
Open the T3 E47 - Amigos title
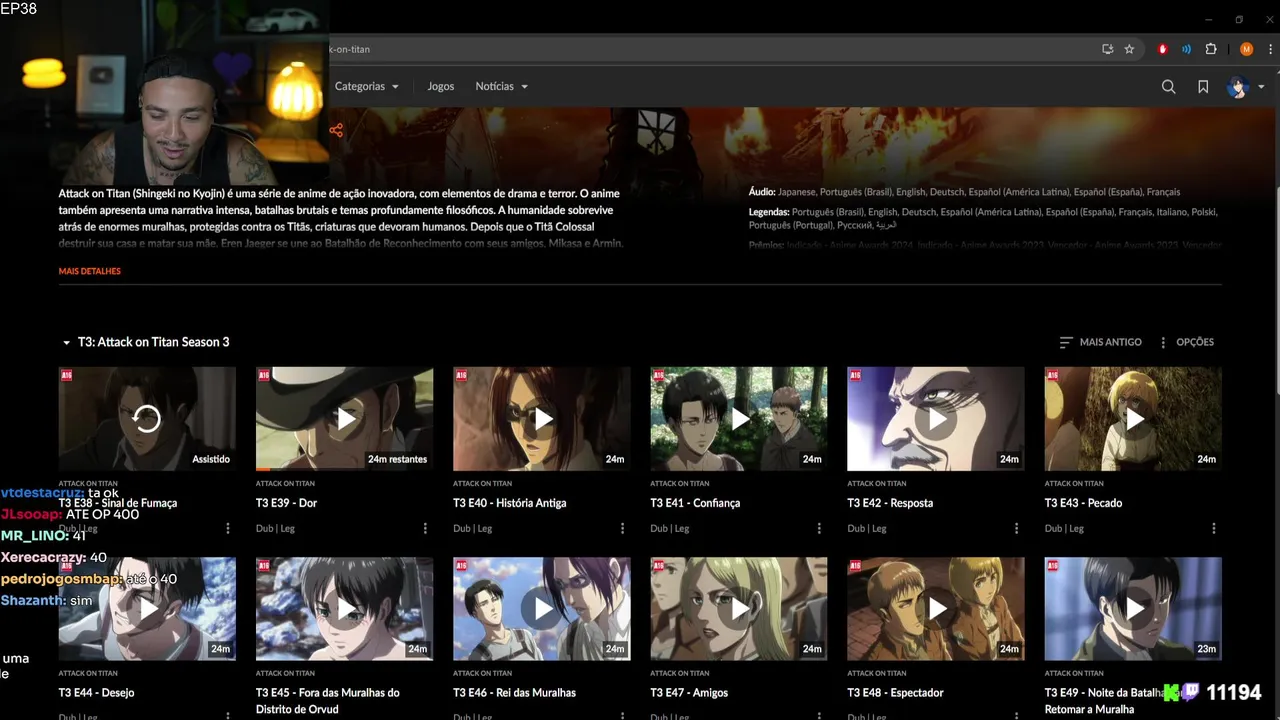point(689,693)
